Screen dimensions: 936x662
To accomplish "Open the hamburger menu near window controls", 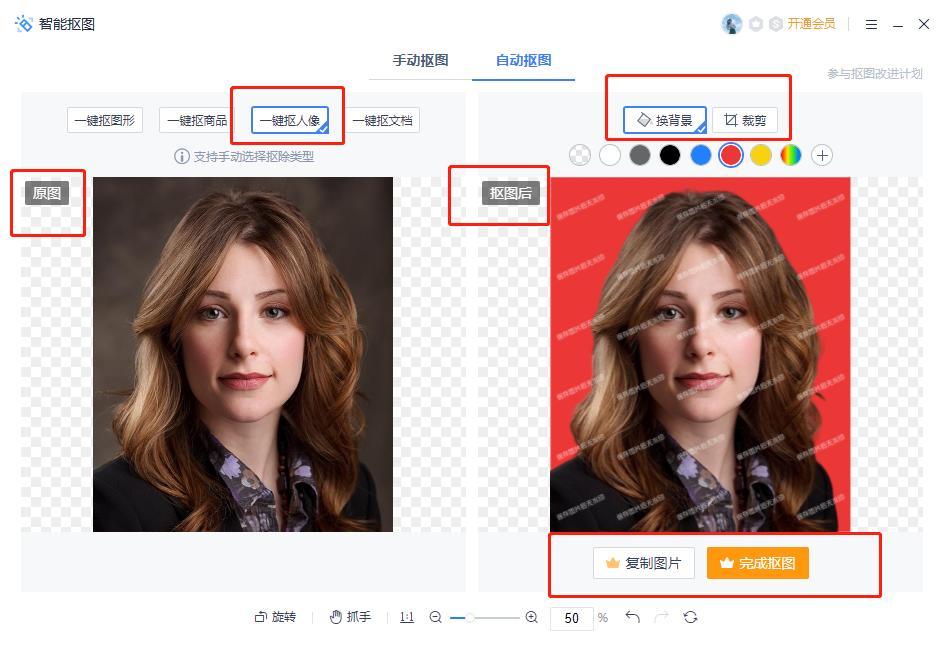I will click(x=872, y=22).
